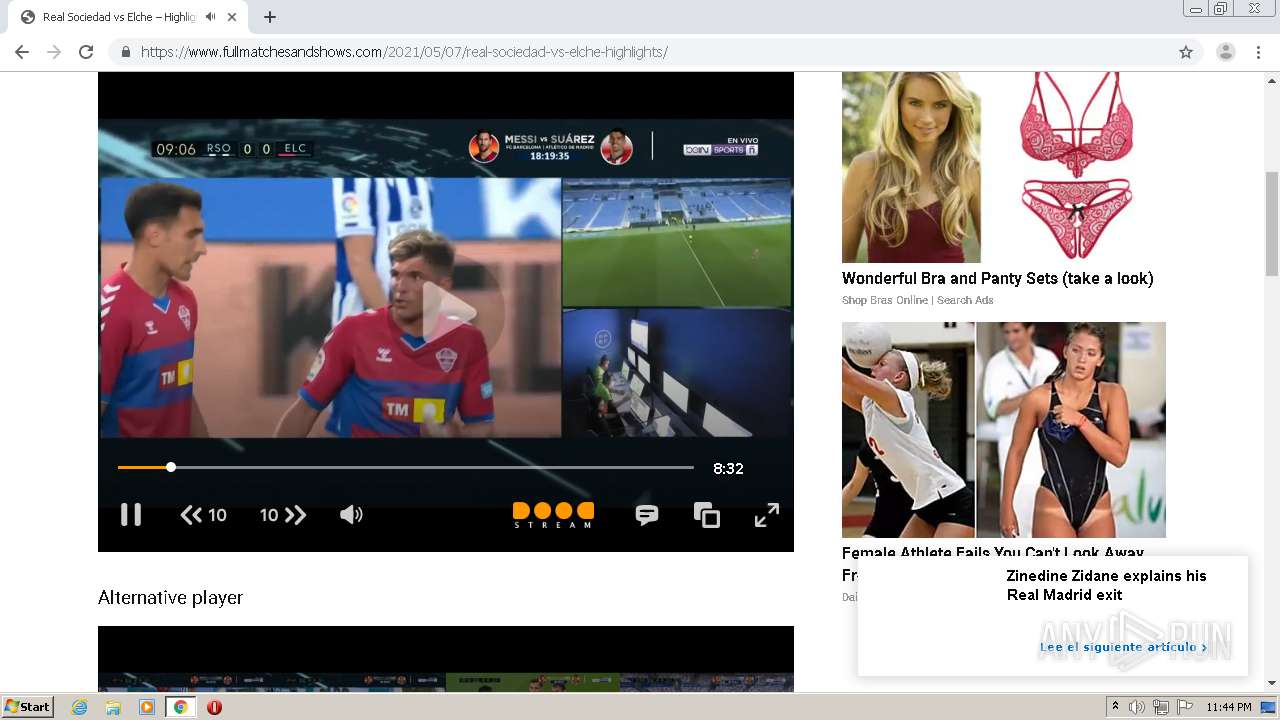Open Windows Explorer folder from taskbar

113,707
